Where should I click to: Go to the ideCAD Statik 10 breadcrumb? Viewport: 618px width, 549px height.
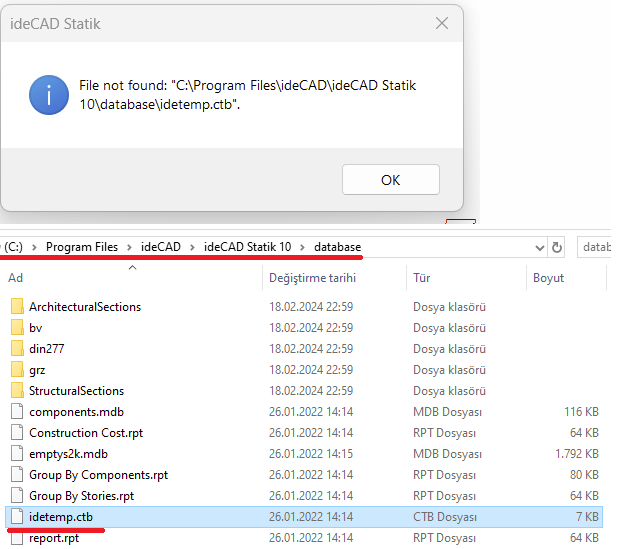(x=250, y=249)
